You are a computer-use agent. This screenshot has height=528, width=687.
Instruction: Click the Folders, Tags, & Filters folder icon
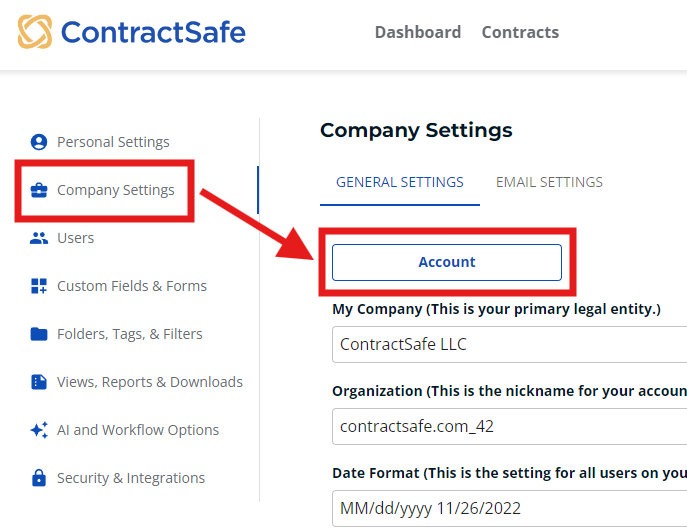(x=39, y=334)
